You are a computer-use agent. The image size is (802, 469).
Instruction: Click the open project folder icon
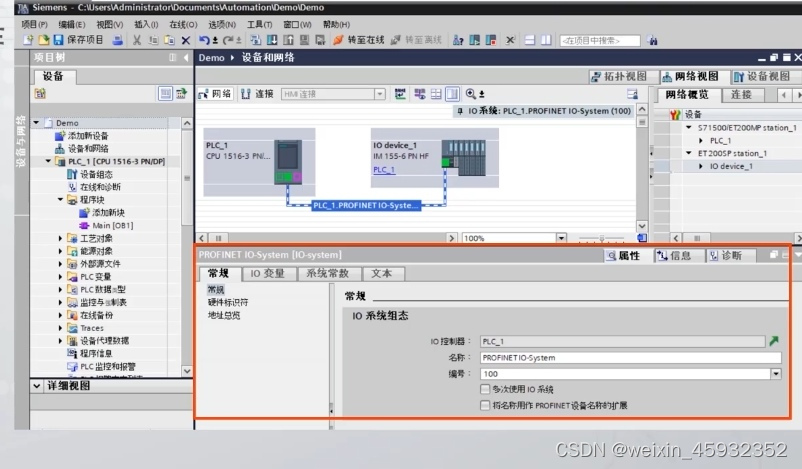click(x=43, y=40)
